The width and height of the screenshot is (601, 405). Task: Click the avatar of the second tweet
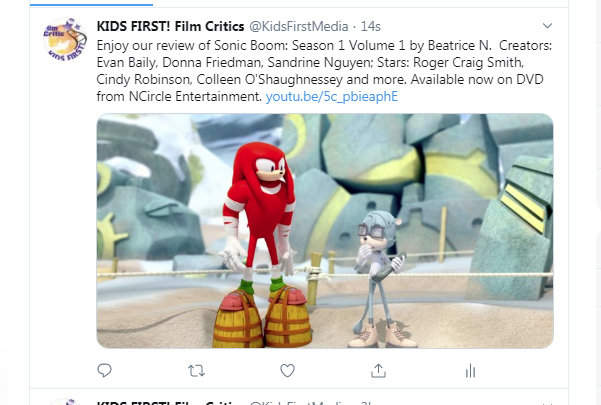coord(65,402)
